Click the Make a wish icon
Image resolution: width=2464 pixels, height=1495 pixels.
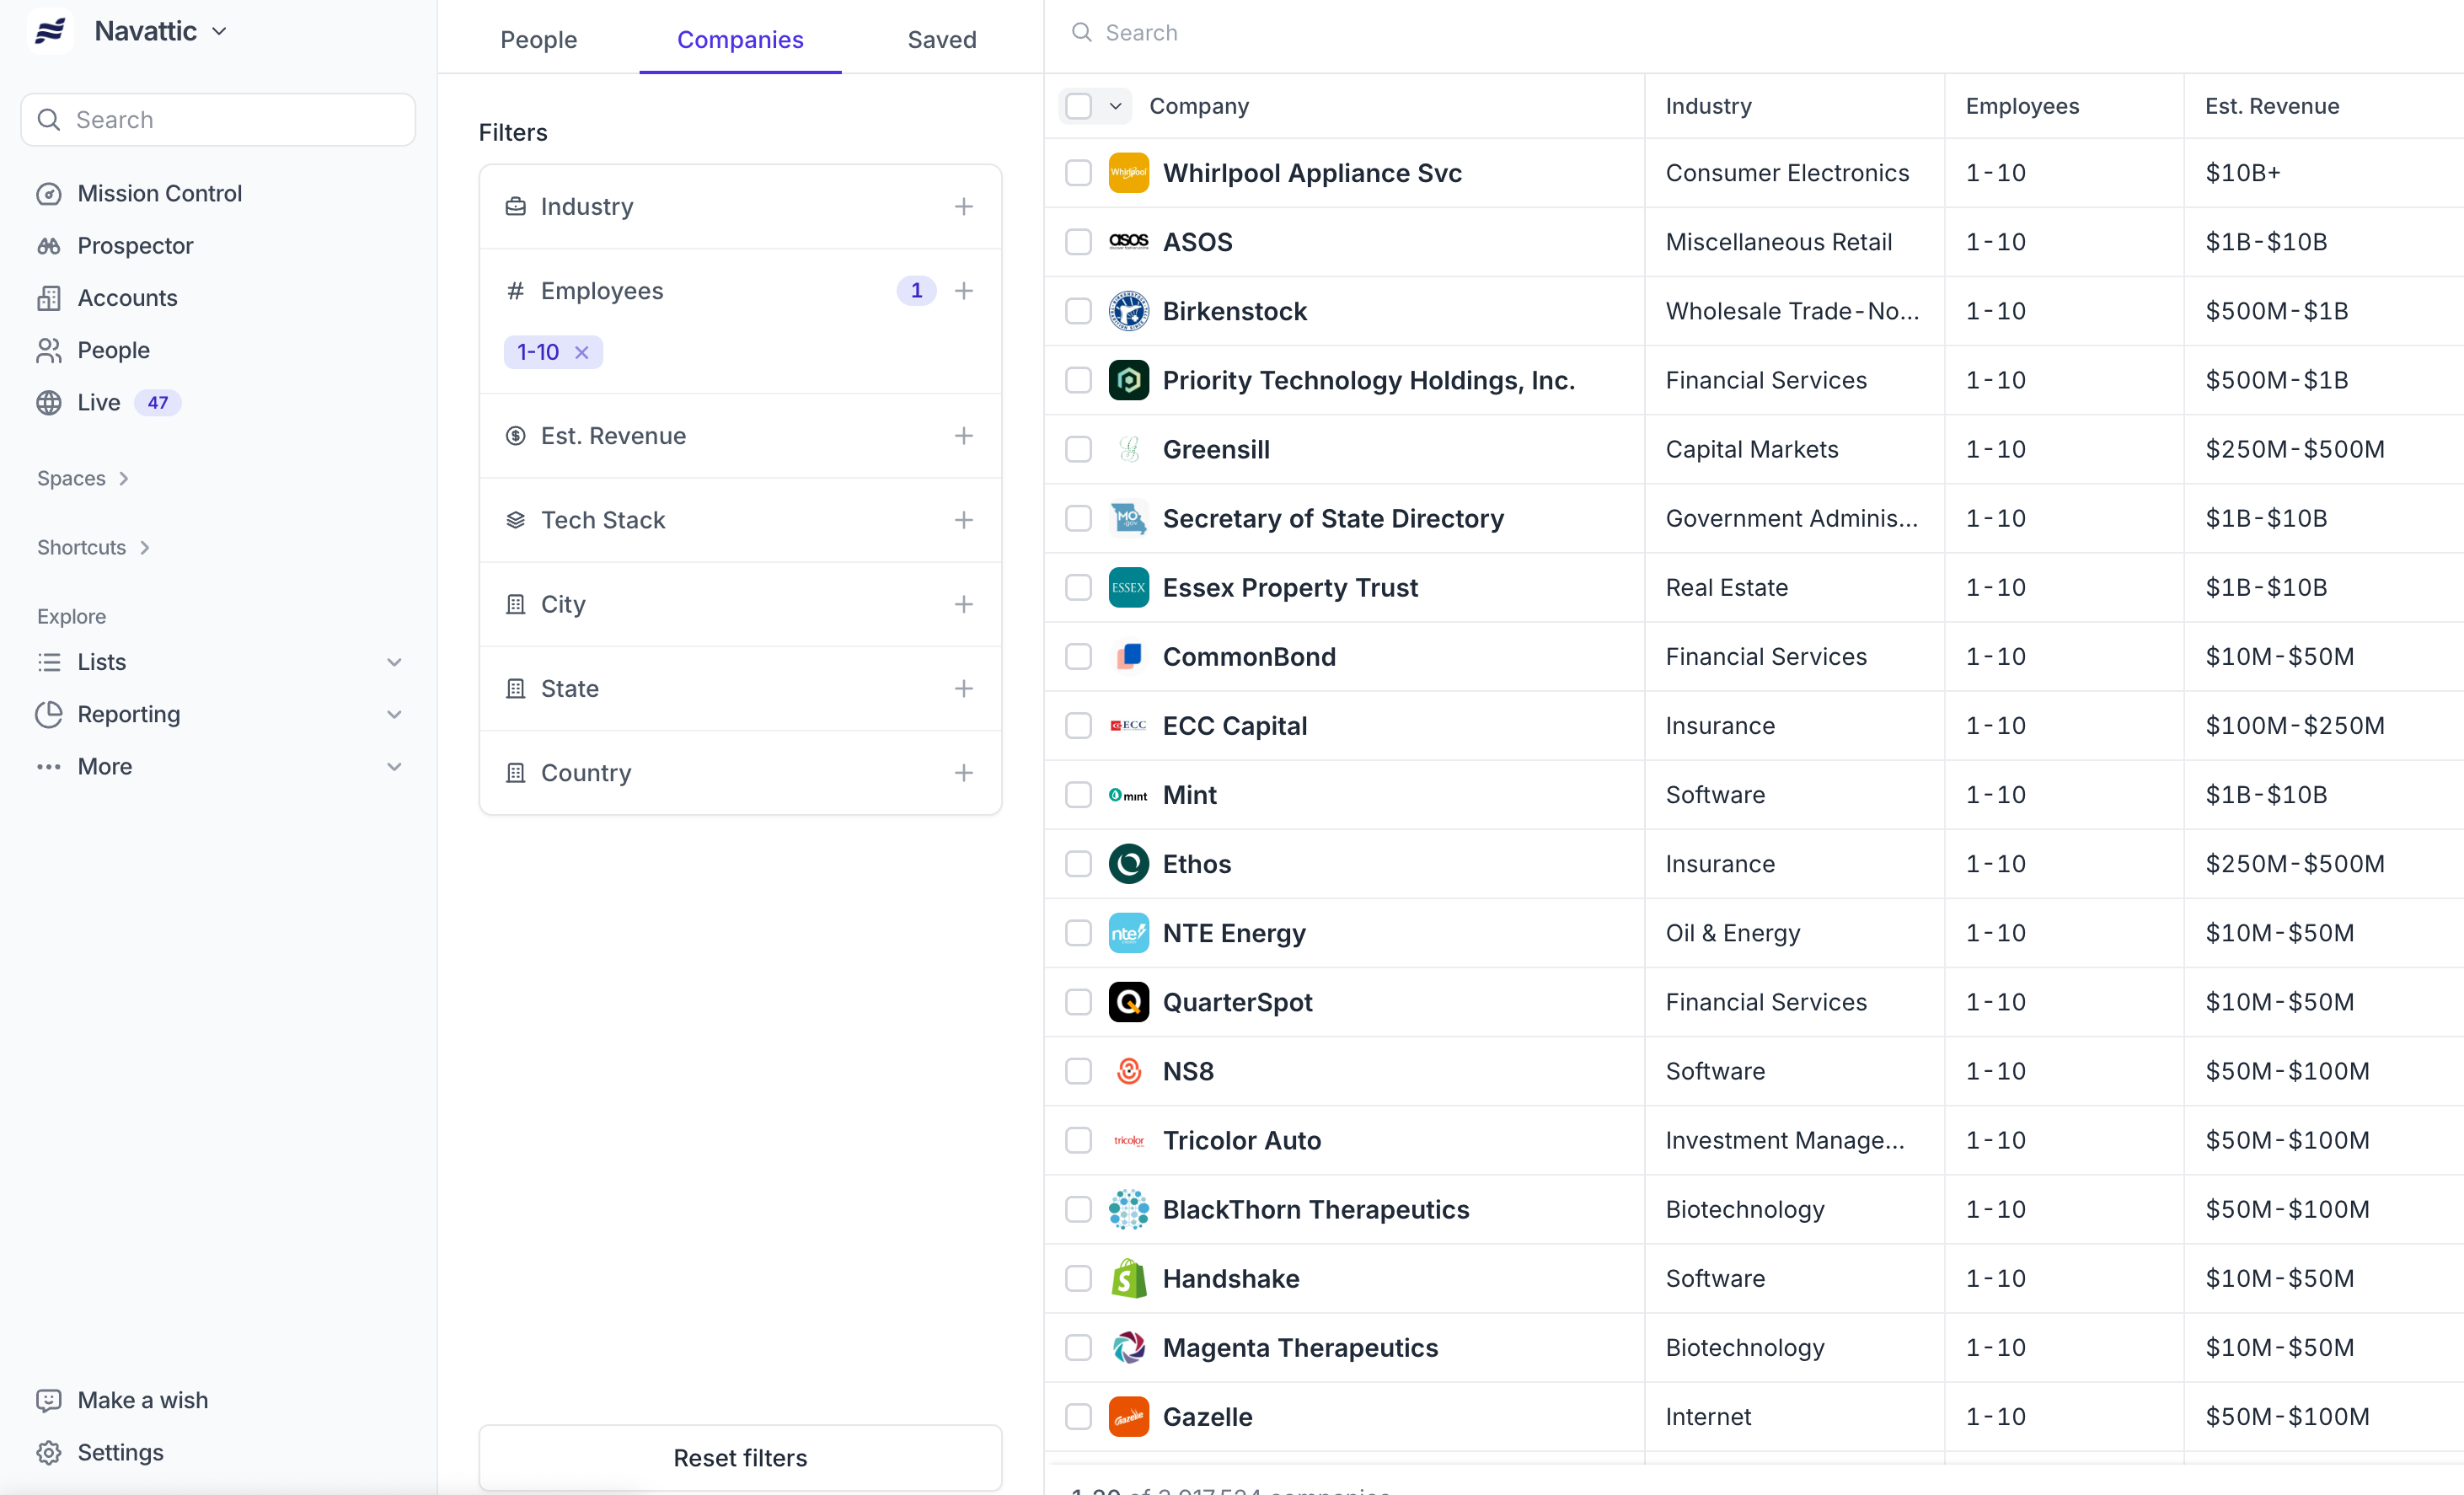[x=49, y=1400]
